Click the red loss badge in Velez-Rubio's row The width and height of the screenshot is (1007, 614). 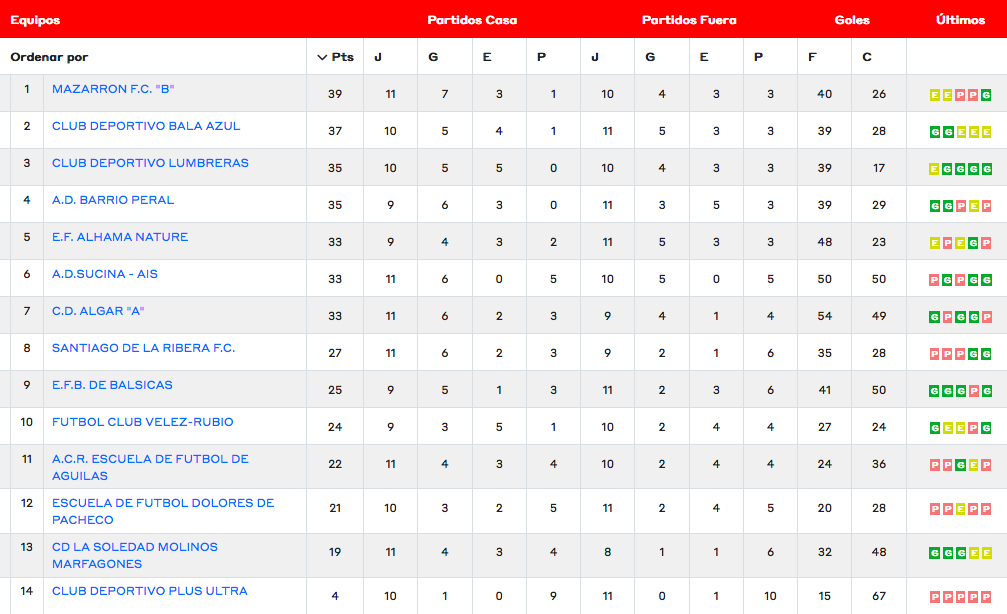pyautogui.click(x=973, y=428)
